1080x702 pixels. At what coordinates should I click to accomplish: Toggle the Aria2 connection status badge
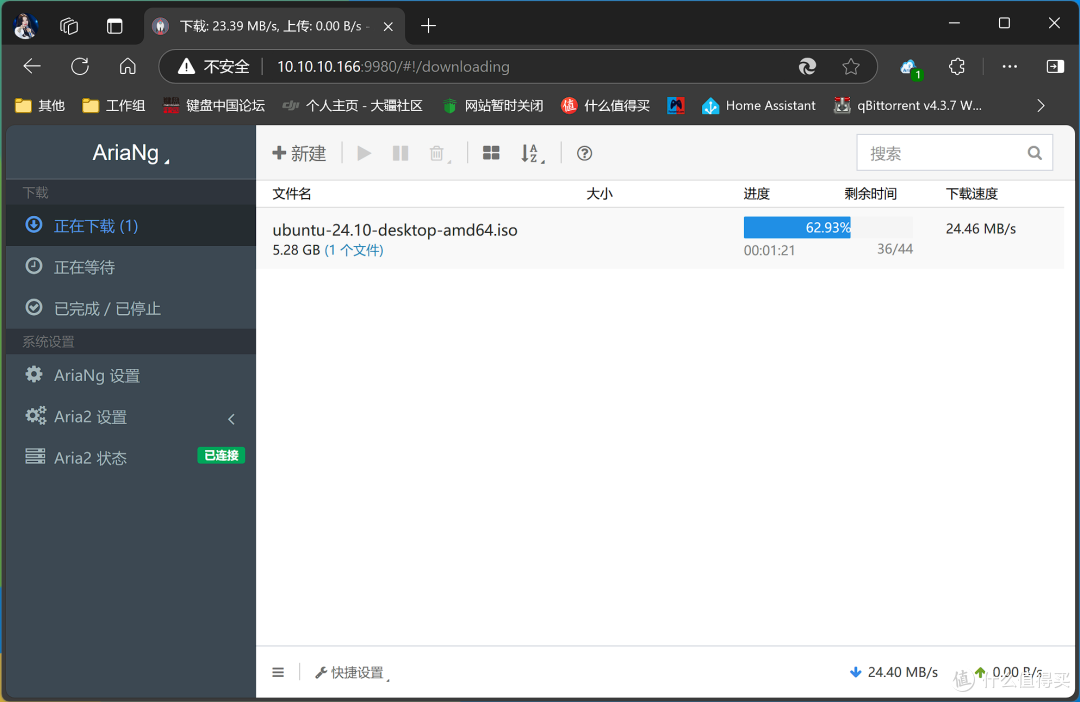click(x=220, y=455)
